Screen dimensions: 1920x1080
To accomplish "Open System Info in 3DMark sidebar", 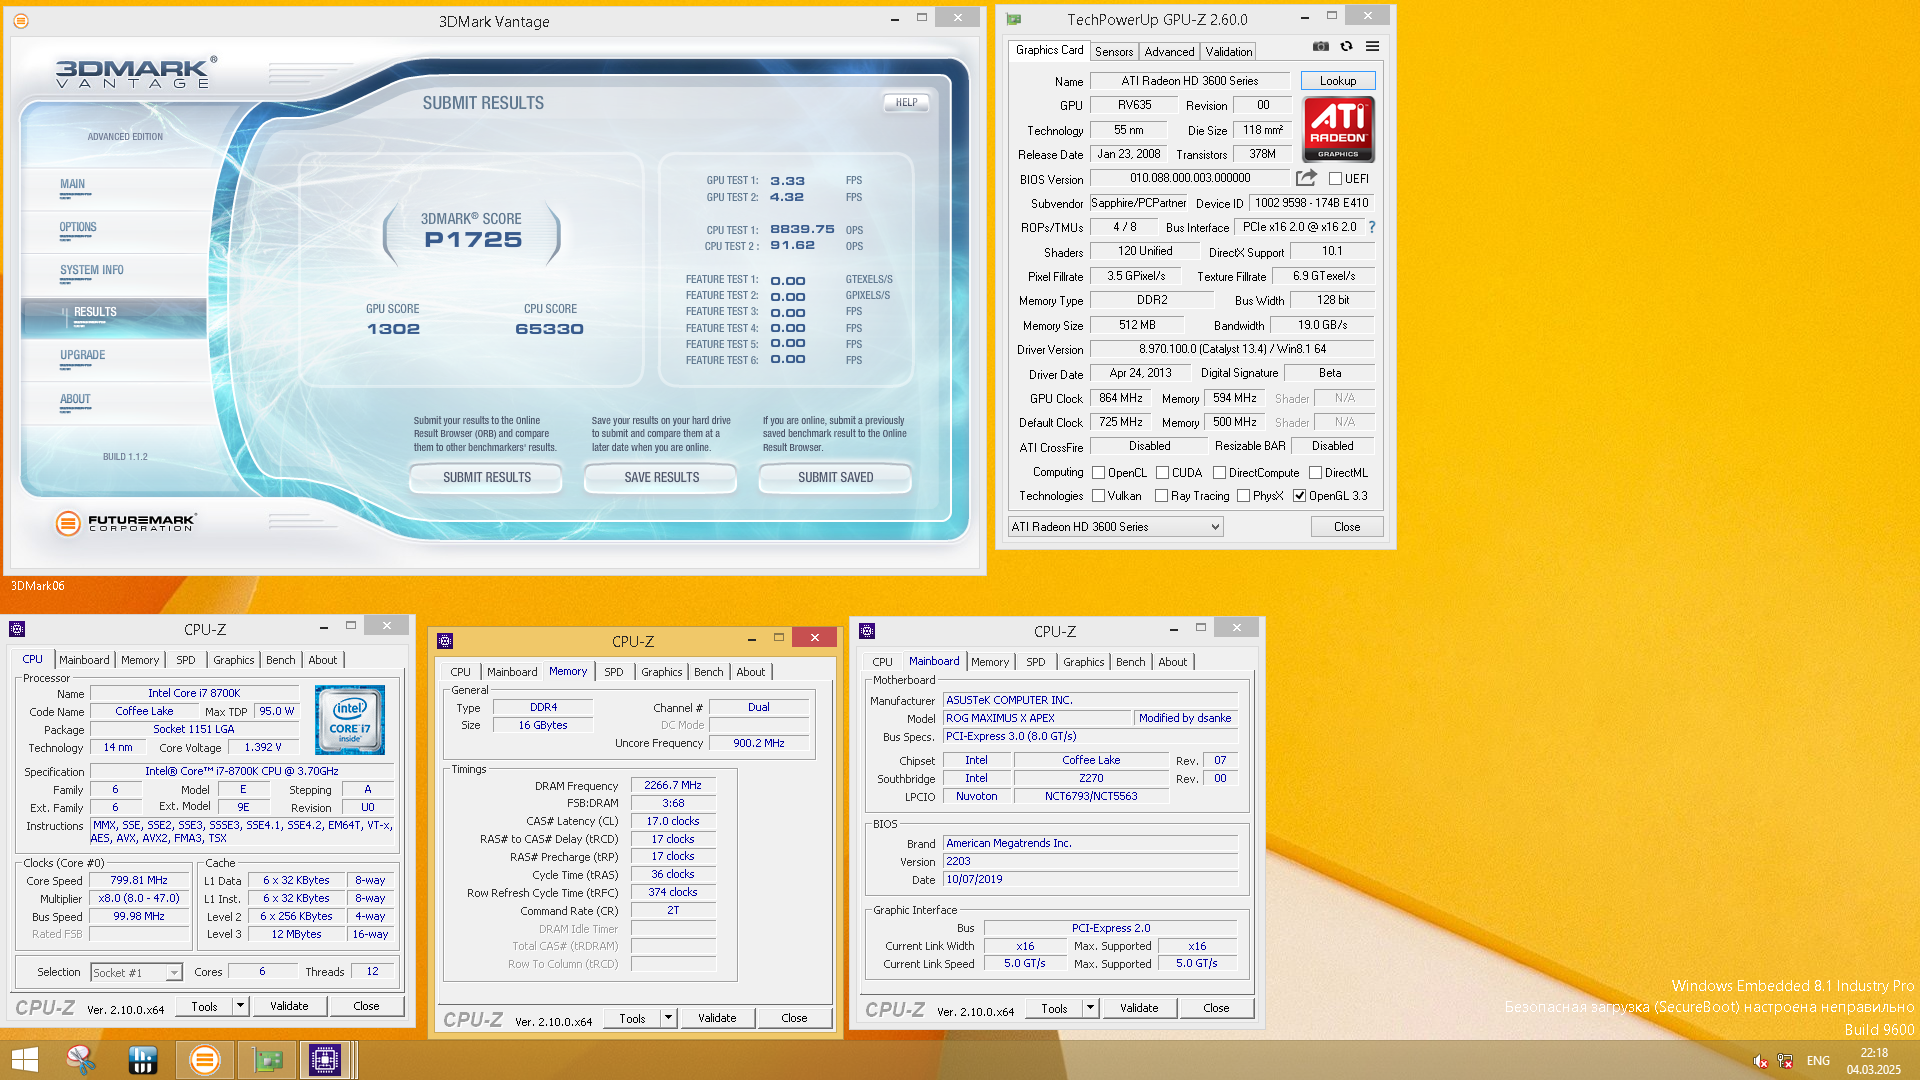I will coord(92,270).
